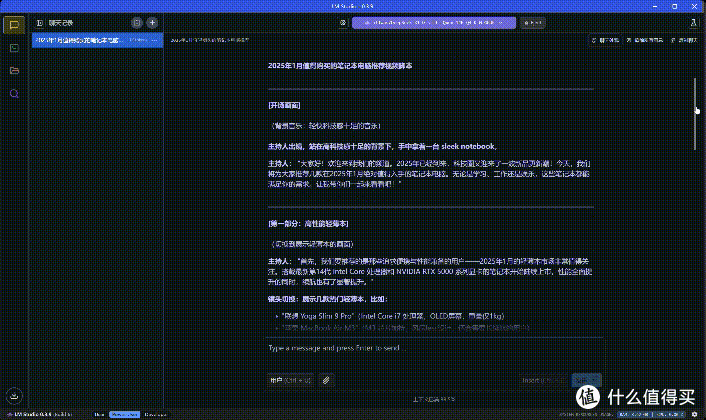Click the Eject model button
Image resolution: width=706 pixels, height=420 pixels.
click(533, 23)
